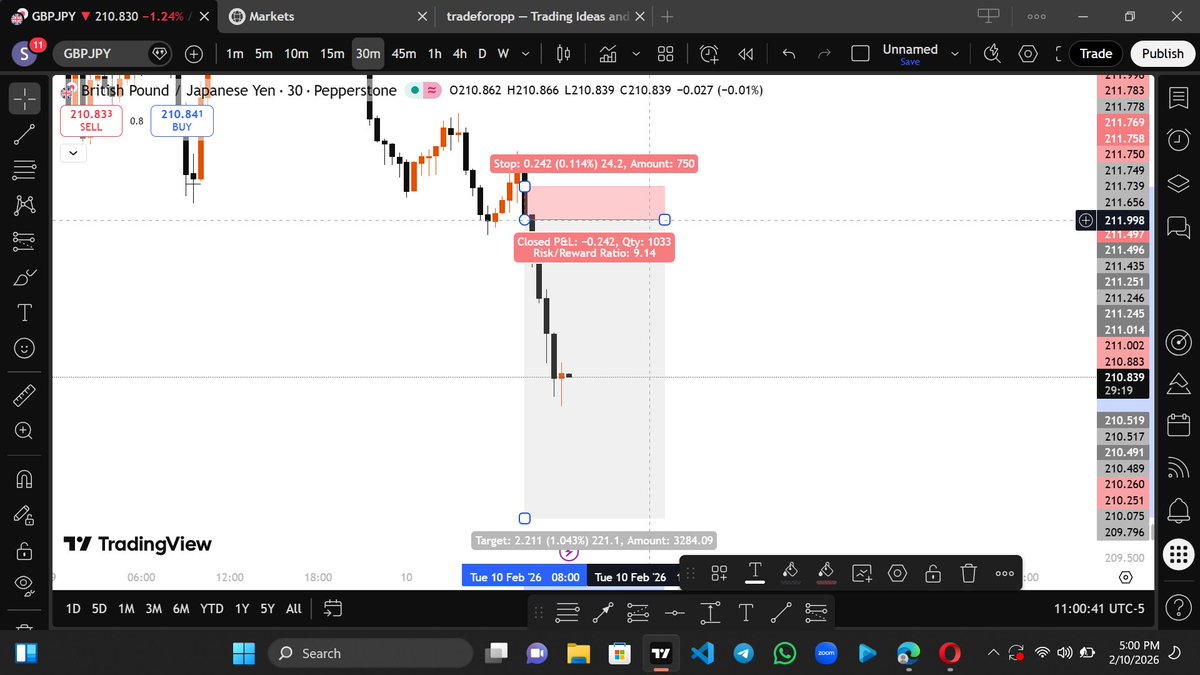This screenshot has height=675, width=1200.
Task: Open the Indicators dialog
Action: [x=608, y=54]
